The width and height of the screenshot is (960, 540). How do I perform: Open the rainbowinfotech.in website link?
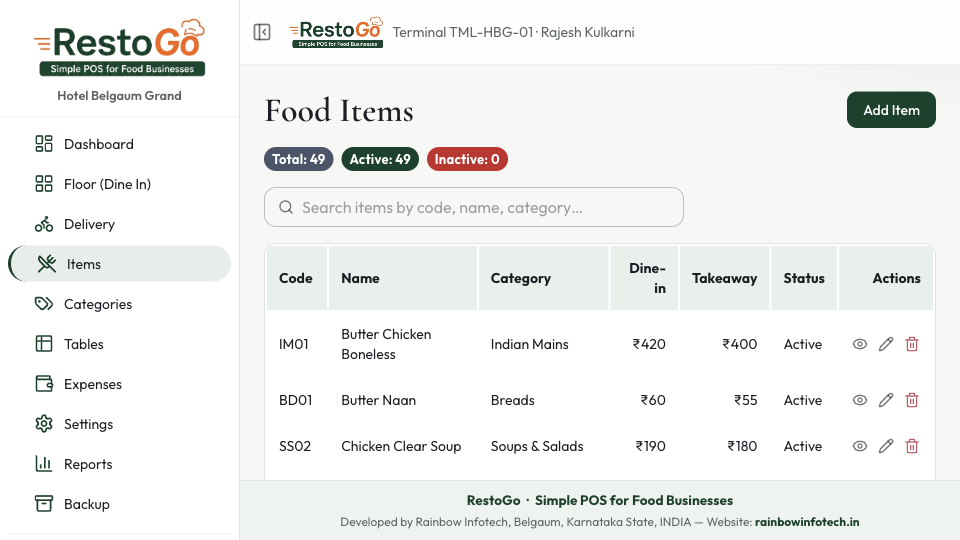tap(807, 522)
